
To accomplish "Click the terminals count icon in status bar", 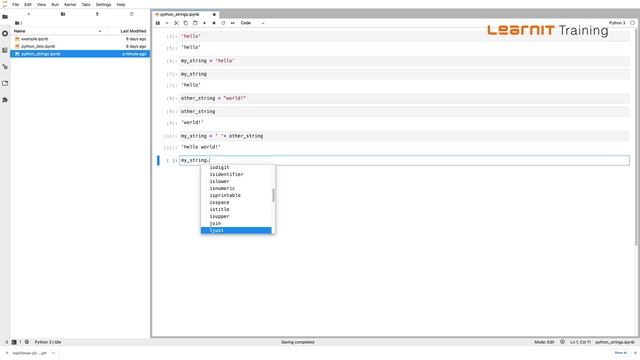I will [x=14, y=342].
